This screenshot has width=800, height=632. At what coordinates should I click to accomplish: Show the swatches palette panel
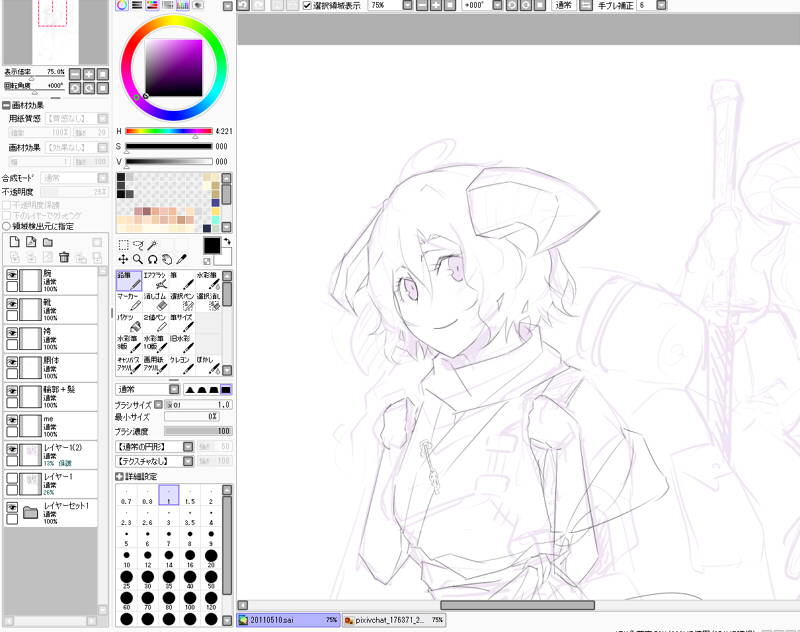(183, 5)
